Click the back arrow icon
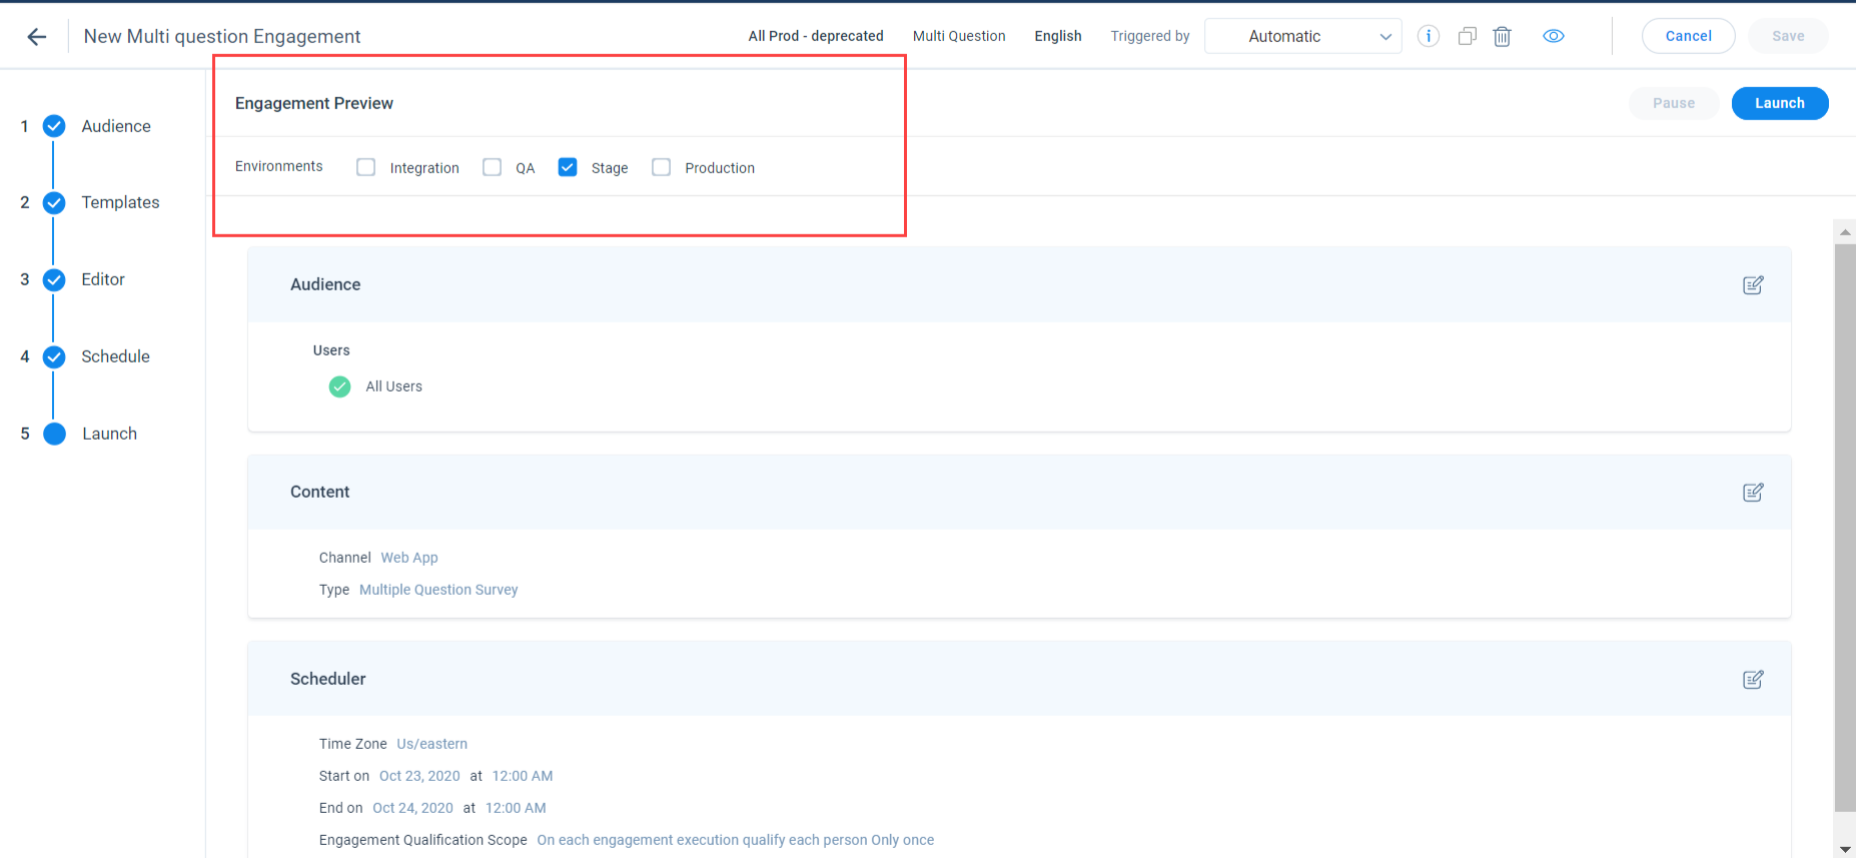The height and width of the screenshot is (858, 1856). click(x=37, y=37)
